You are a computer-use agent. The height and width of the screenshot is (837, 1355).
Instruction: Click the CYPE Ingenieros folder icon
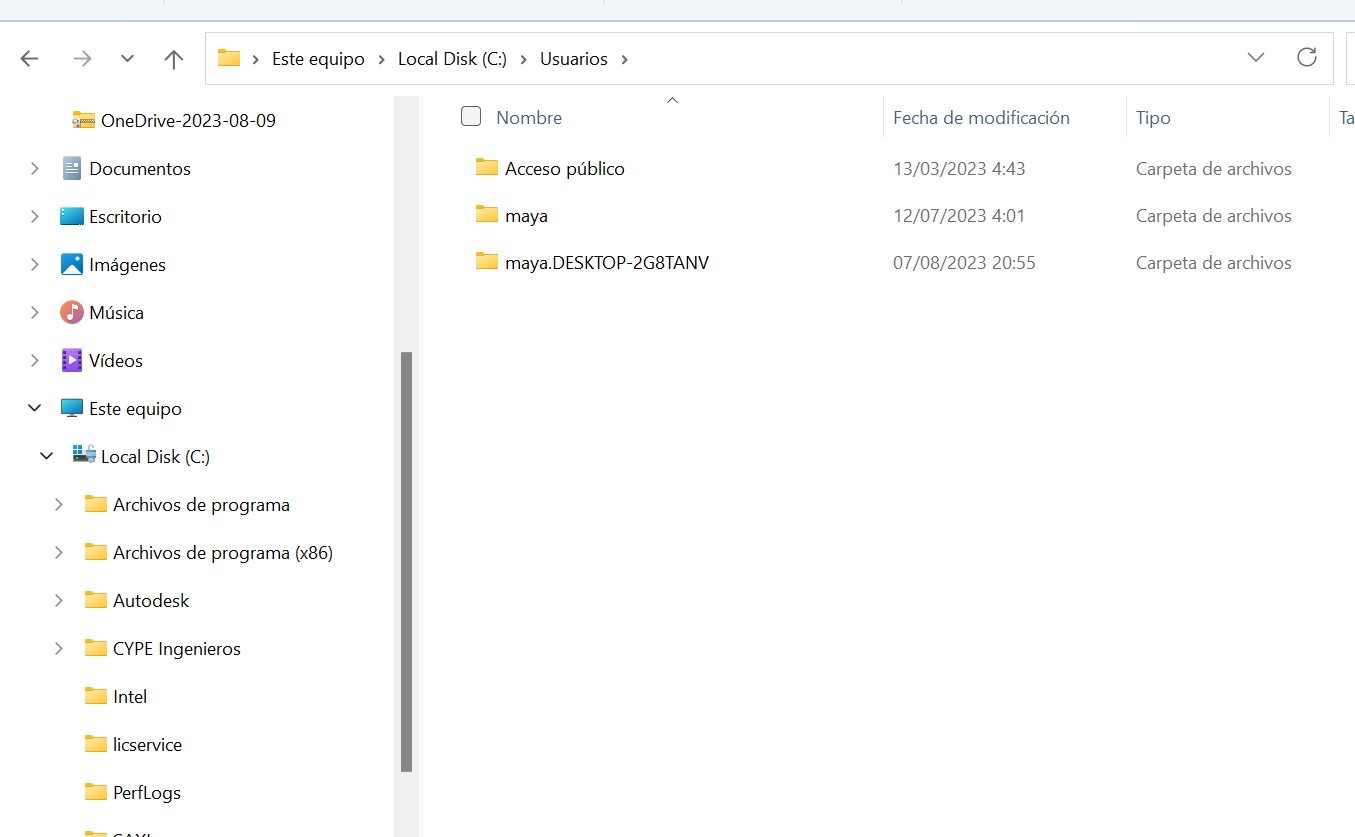pos(96,647)
